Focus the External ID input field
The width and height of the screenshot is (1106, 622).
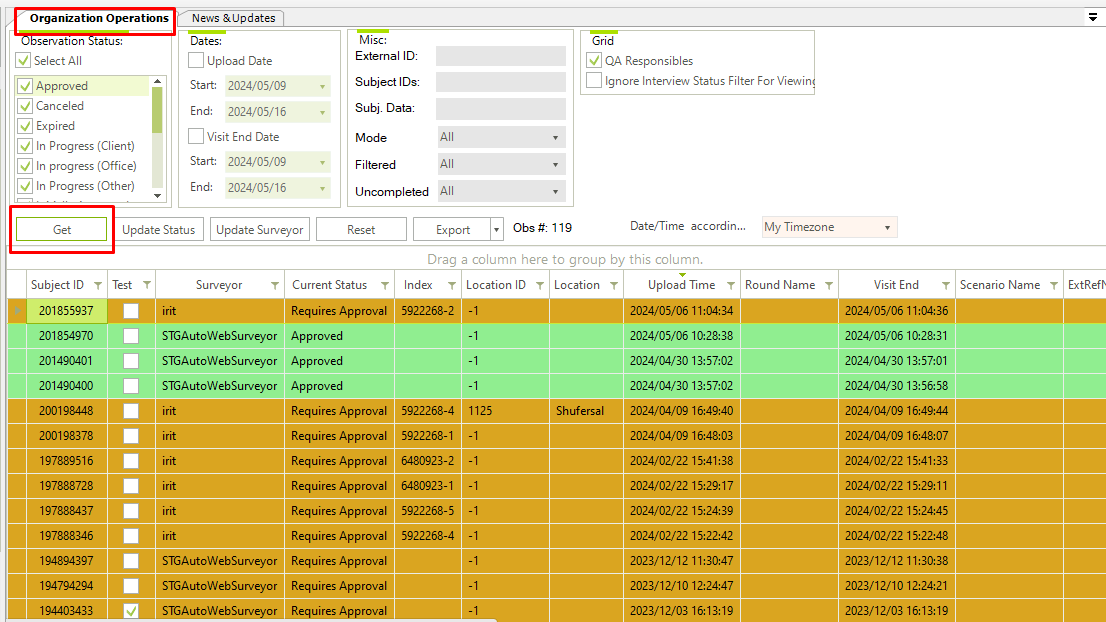click(x=501, y=56)
